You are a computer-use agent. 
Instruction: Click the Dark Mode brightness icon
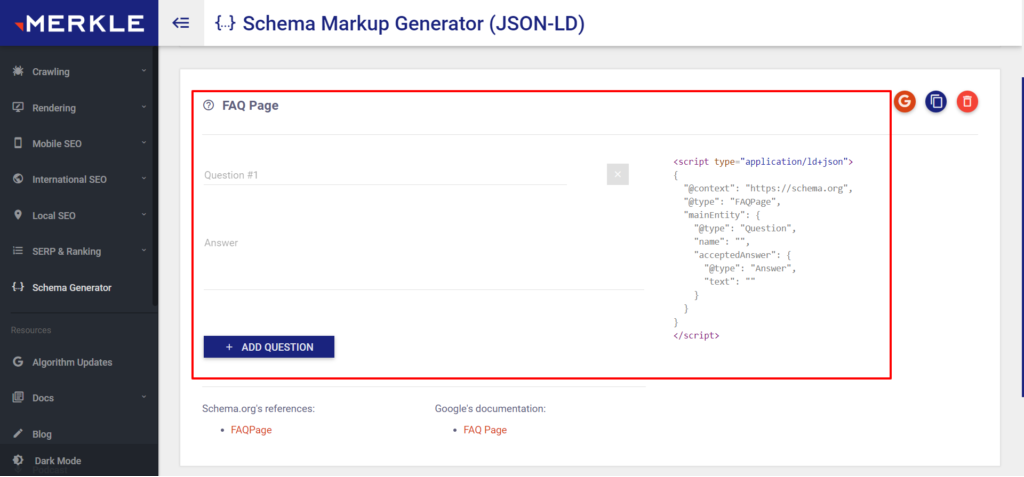18,461
